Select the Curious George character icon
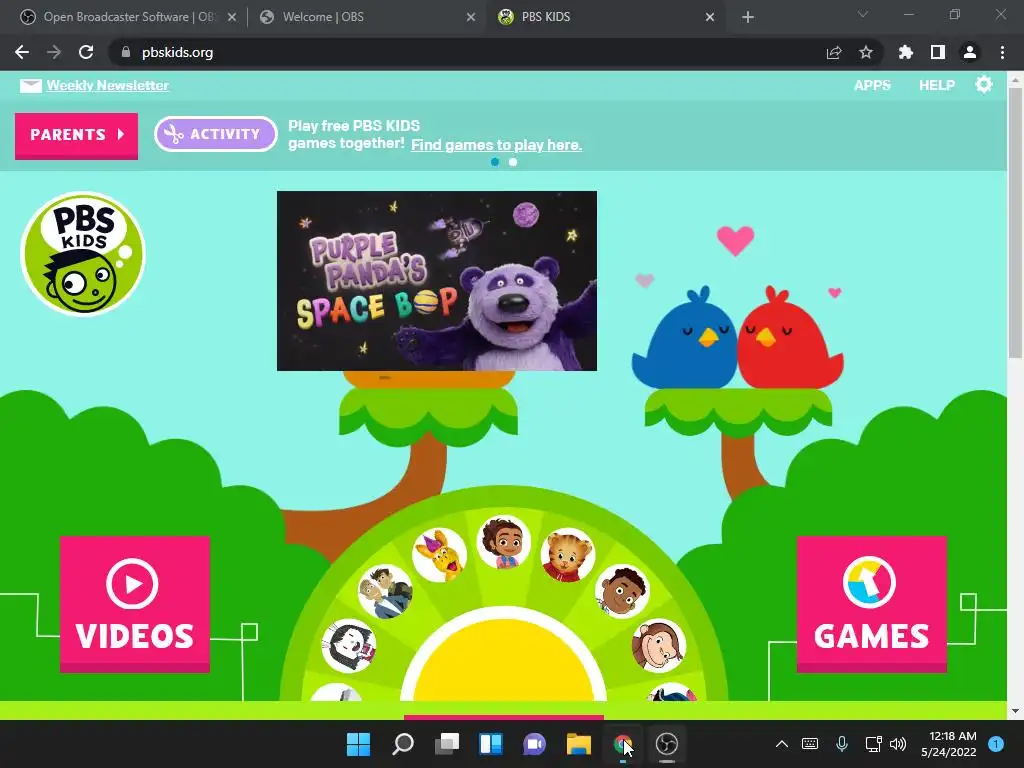The image size is (1024, 768). [658, 645]
